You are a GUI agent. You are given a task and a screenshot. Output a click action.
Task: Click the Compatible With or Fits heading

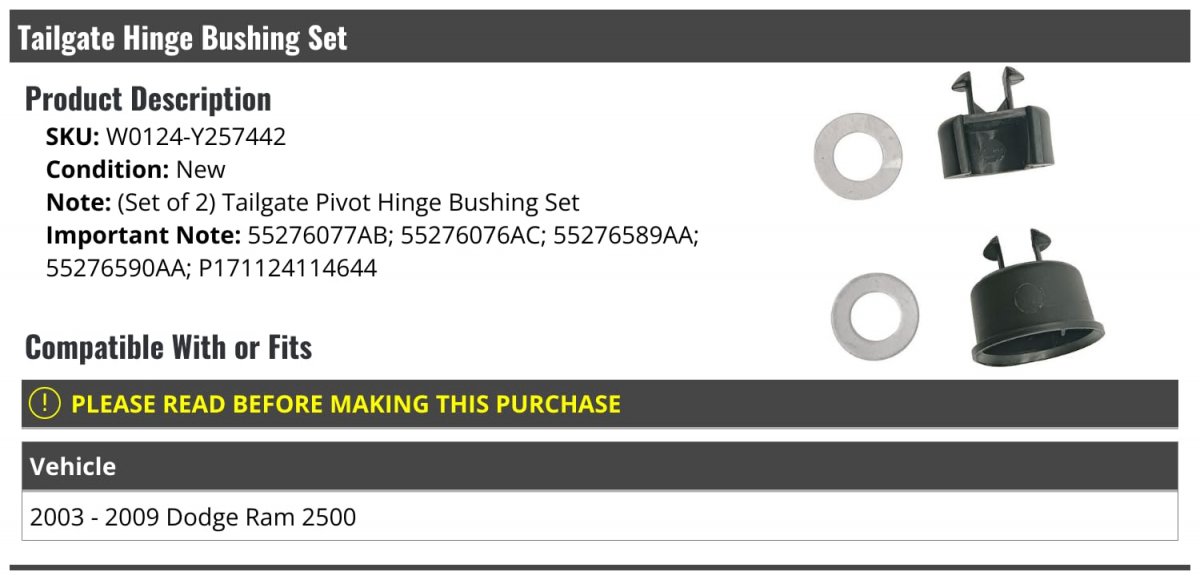click(169, 347)
